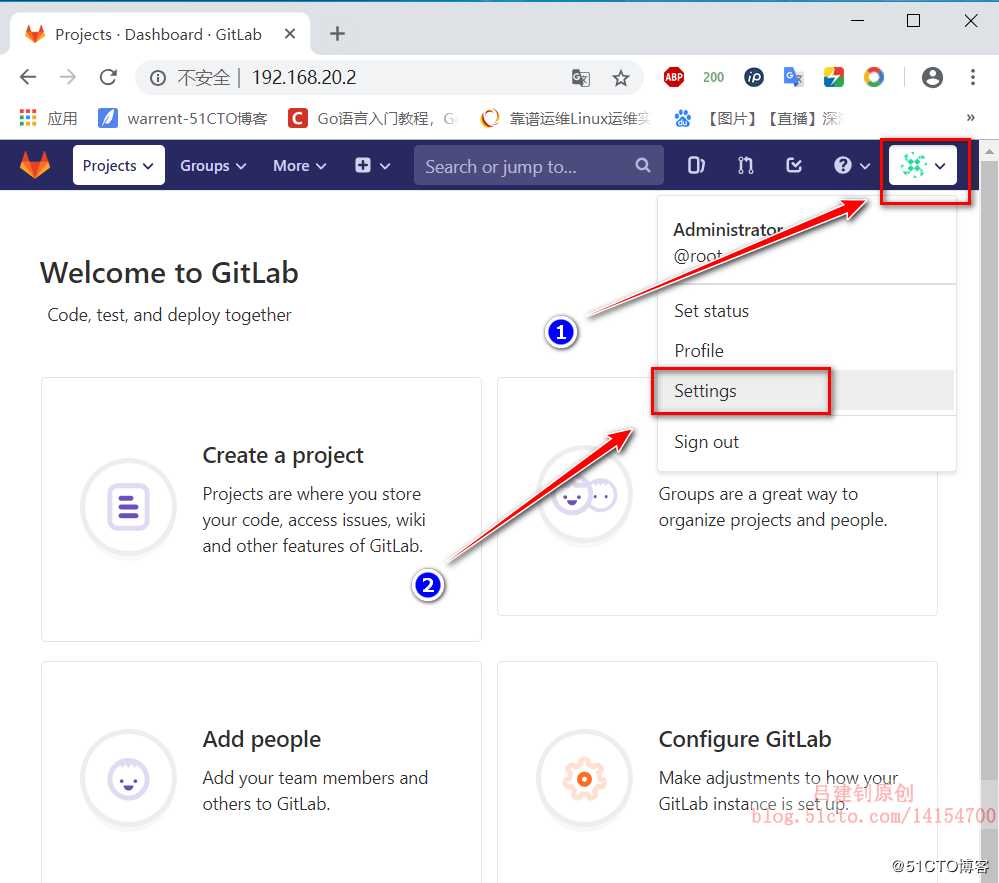Open the Add people card
The width and height of the screenshot is (999, 883).
[x=261, y=772]
